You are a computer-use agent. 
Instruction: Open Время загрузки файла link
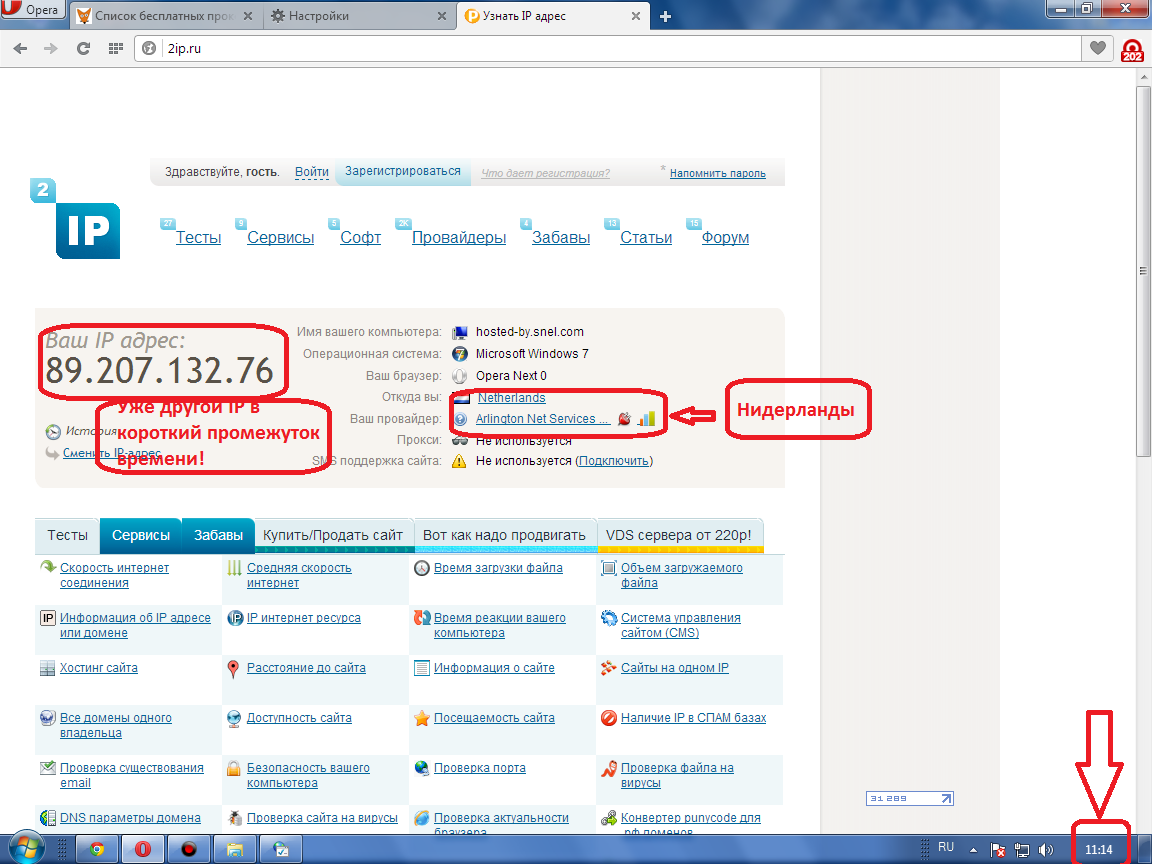pos(498,568)
